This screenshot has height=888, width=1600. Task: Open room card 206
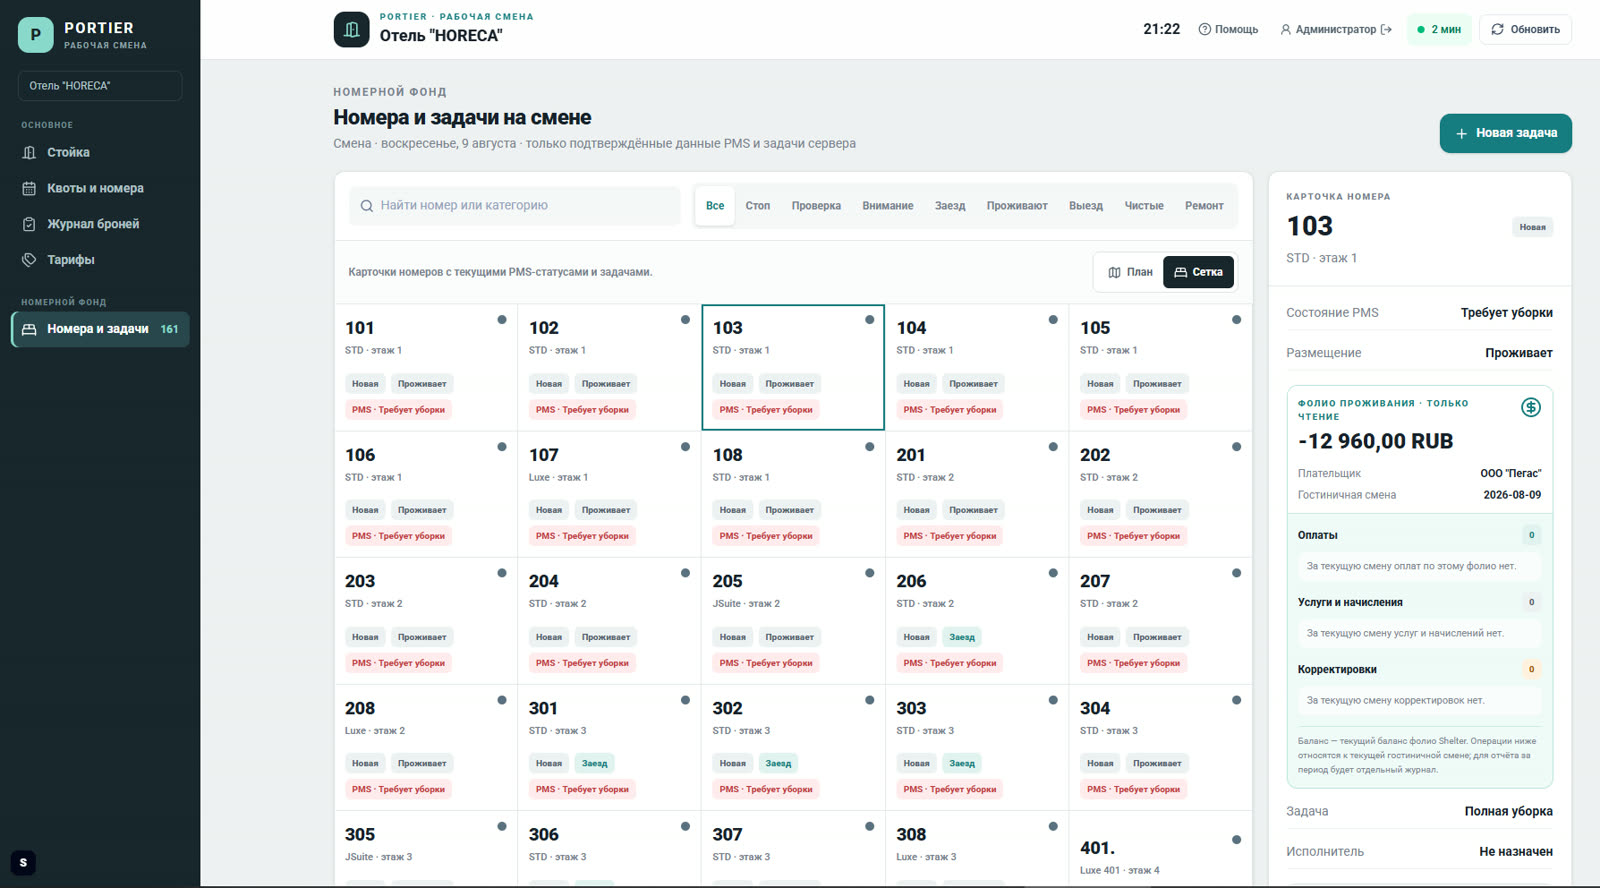977,621
